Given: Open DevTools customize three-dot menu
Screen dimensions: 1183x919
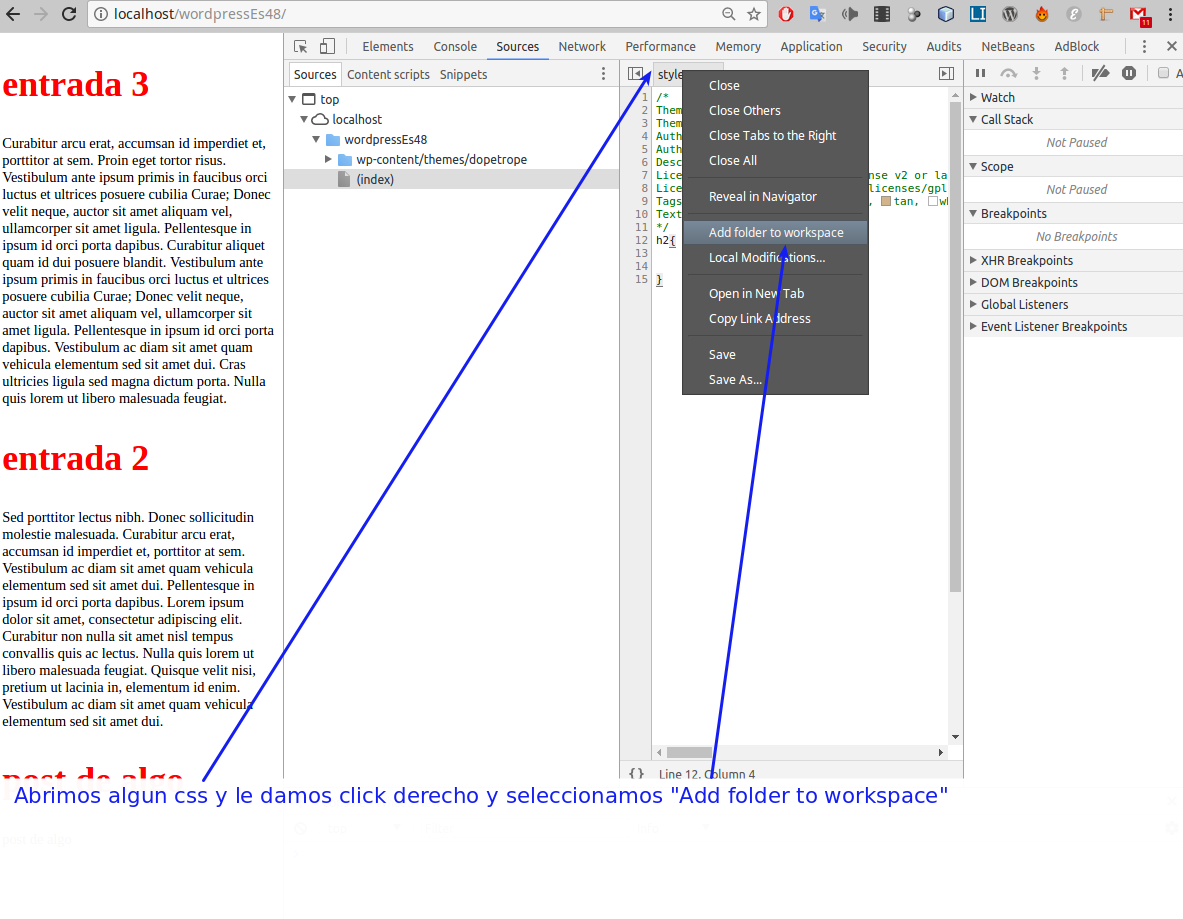Looking at the screenshot, I should [1144, 46].
